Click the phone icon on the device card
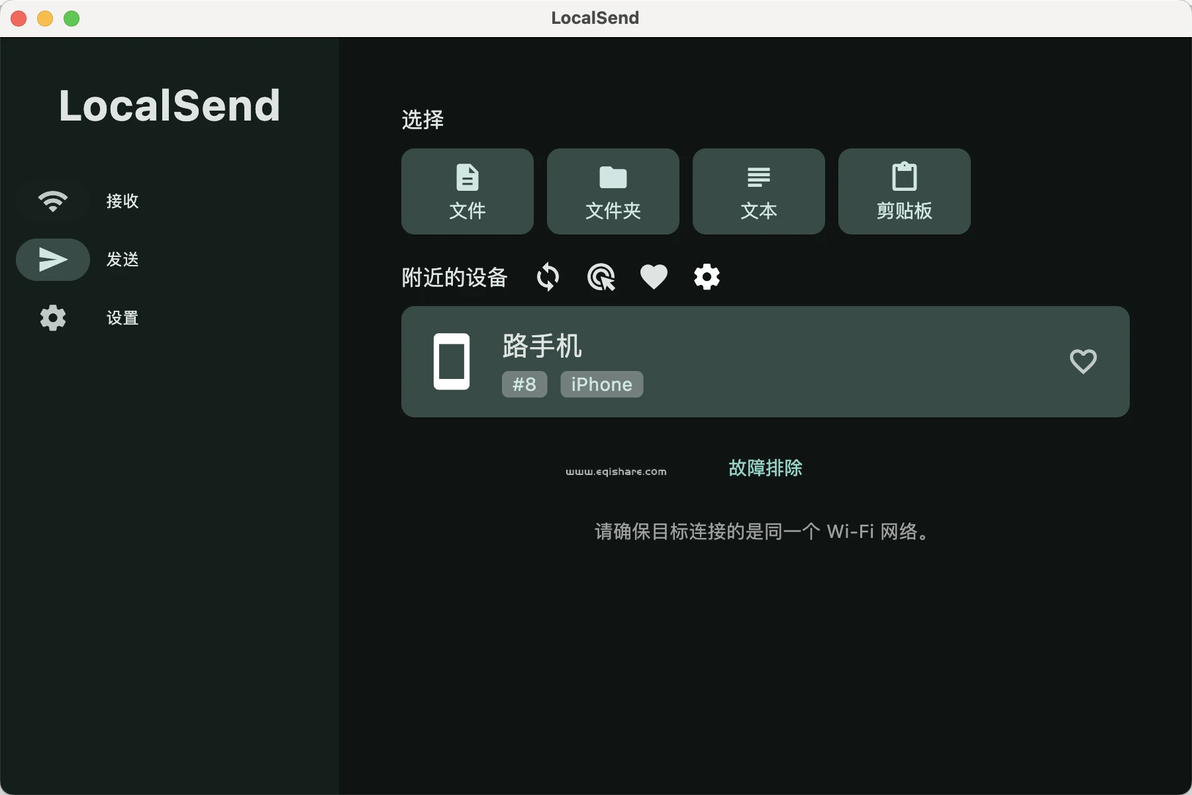1192x795 pixels. [452, 362]
